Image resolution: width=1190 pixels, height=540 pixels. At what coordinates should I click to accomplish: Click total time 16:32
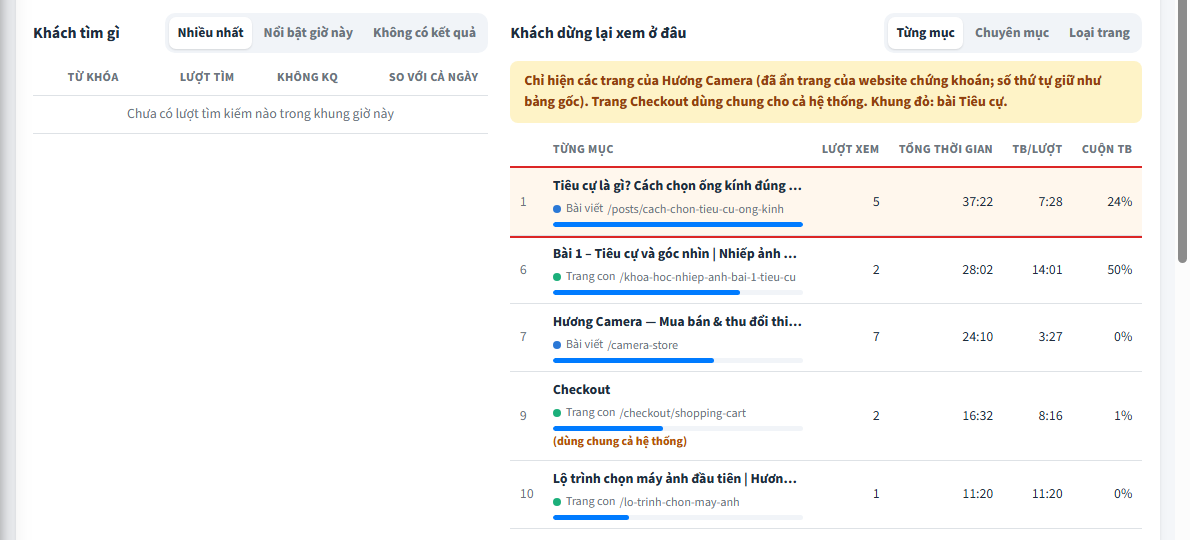point(978,416)
